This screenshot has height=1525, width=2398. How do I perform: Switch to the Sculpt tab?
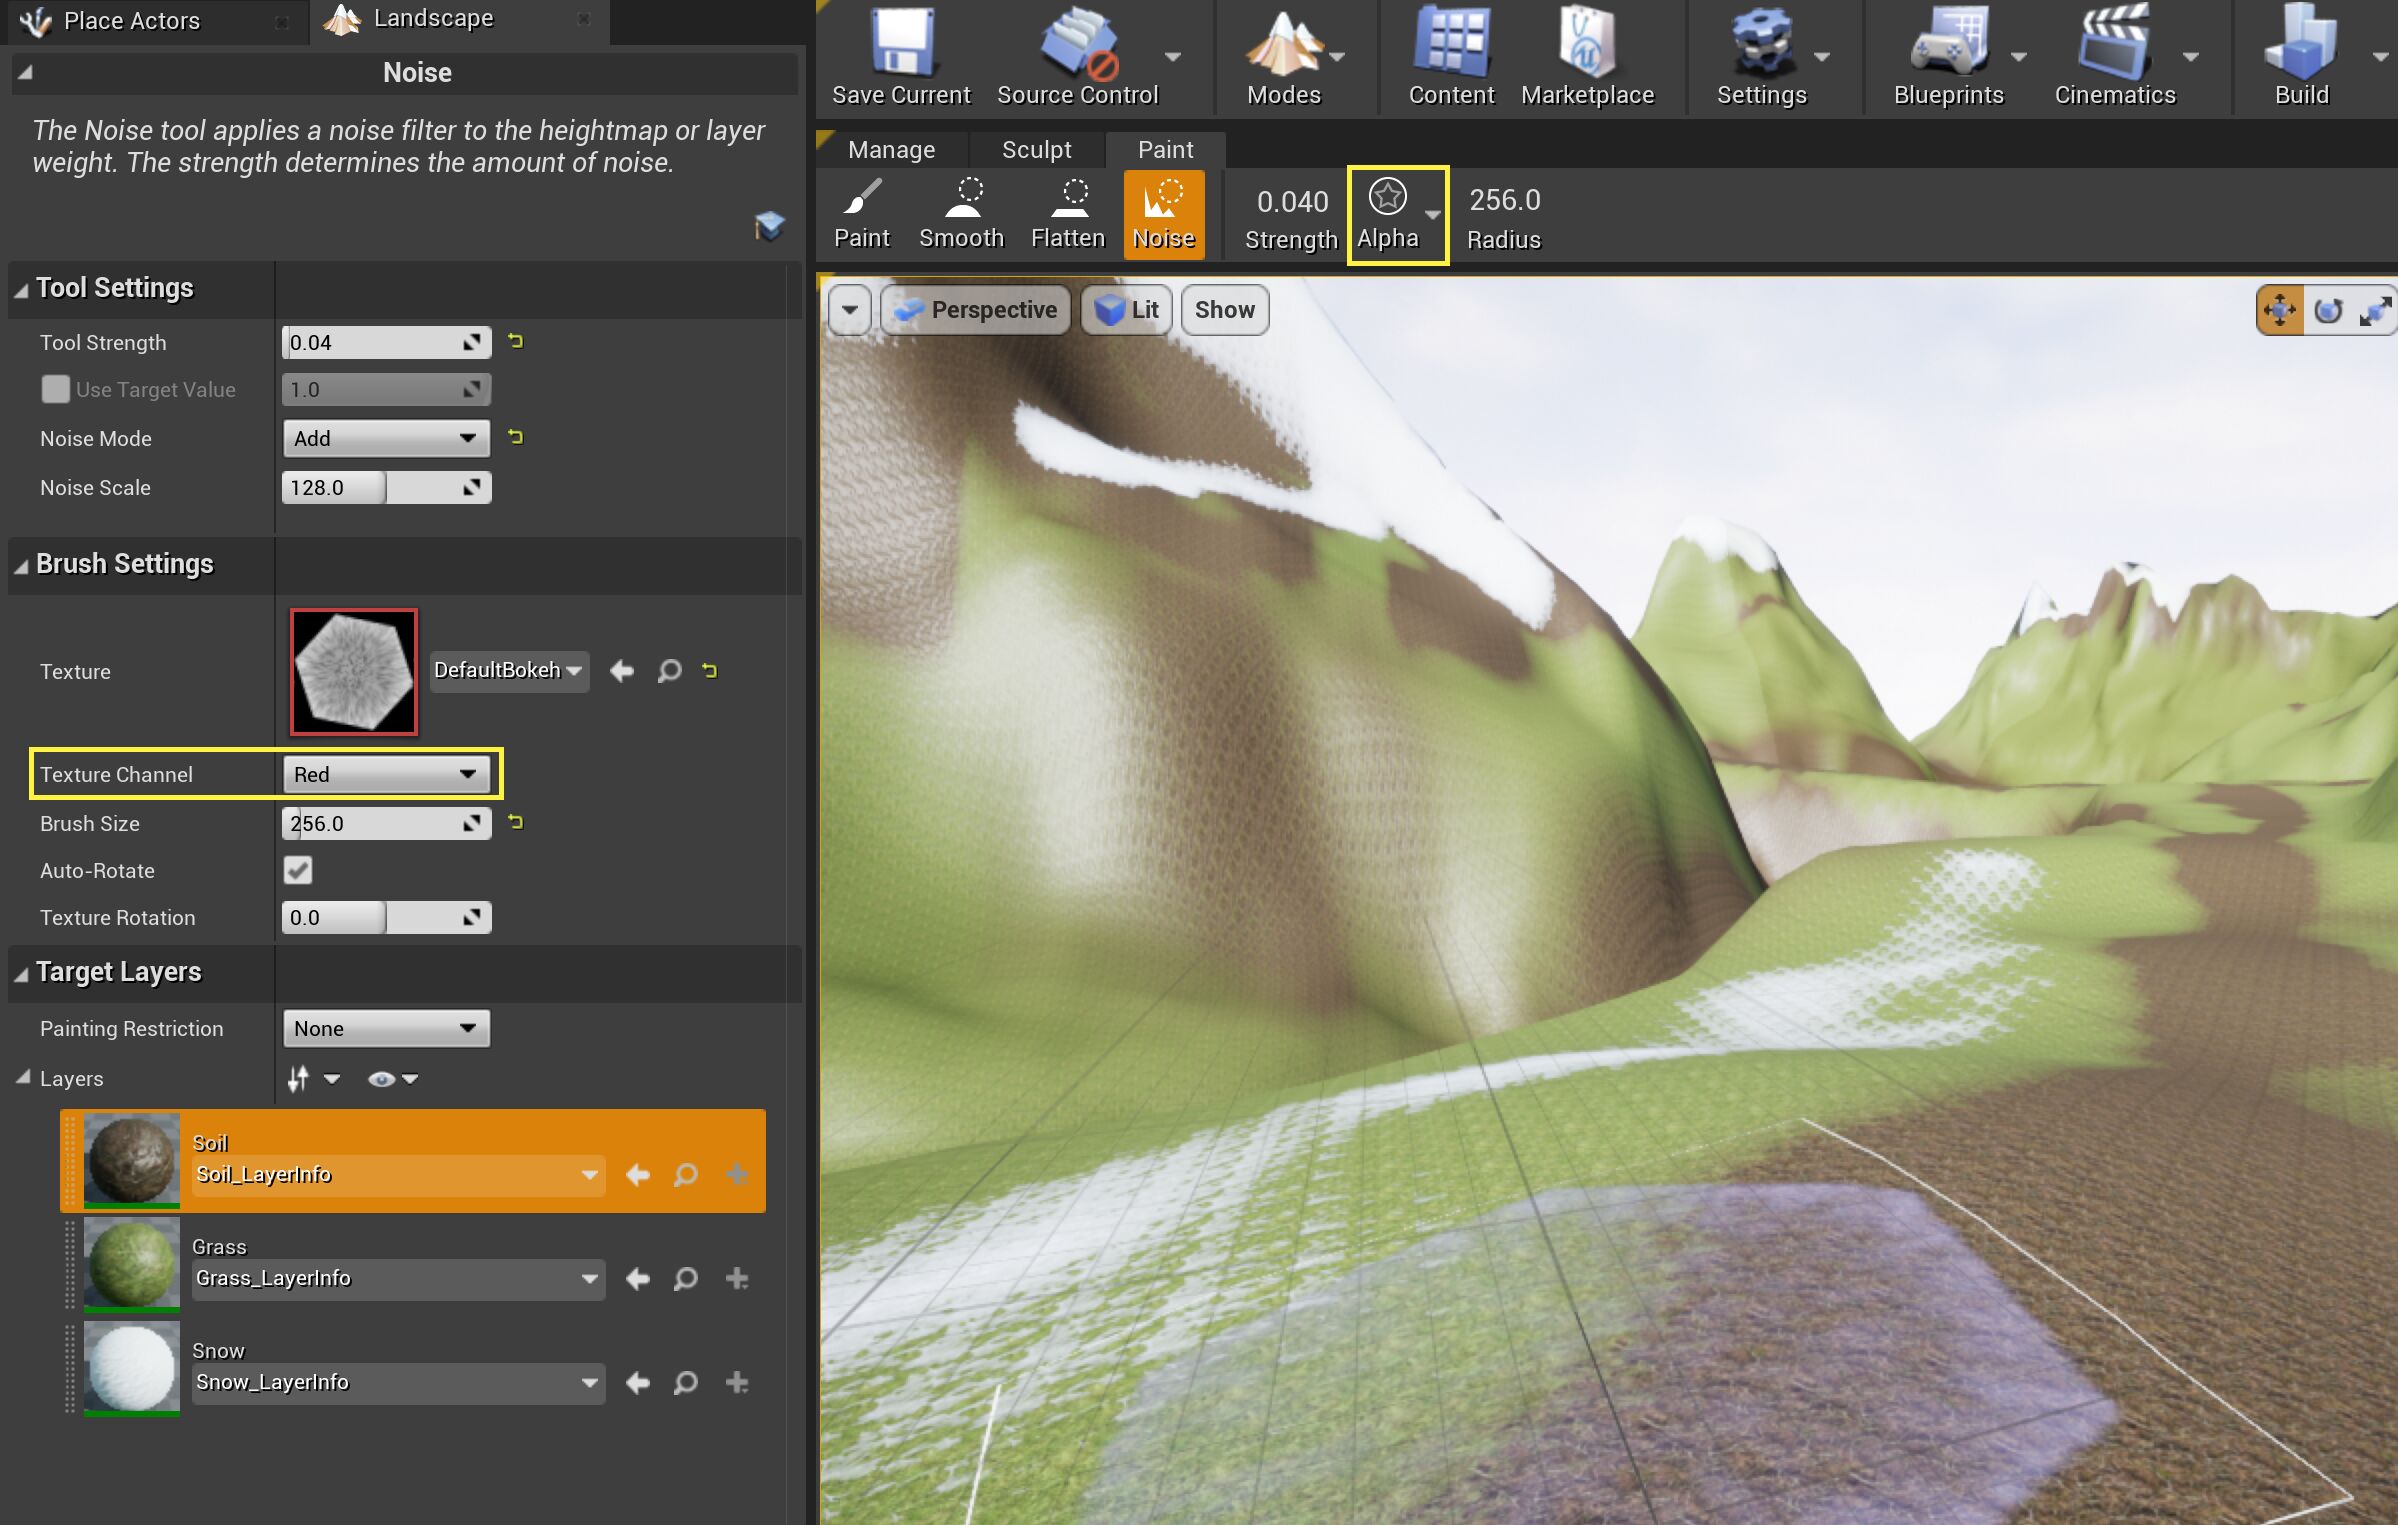tap(1036, 149)
